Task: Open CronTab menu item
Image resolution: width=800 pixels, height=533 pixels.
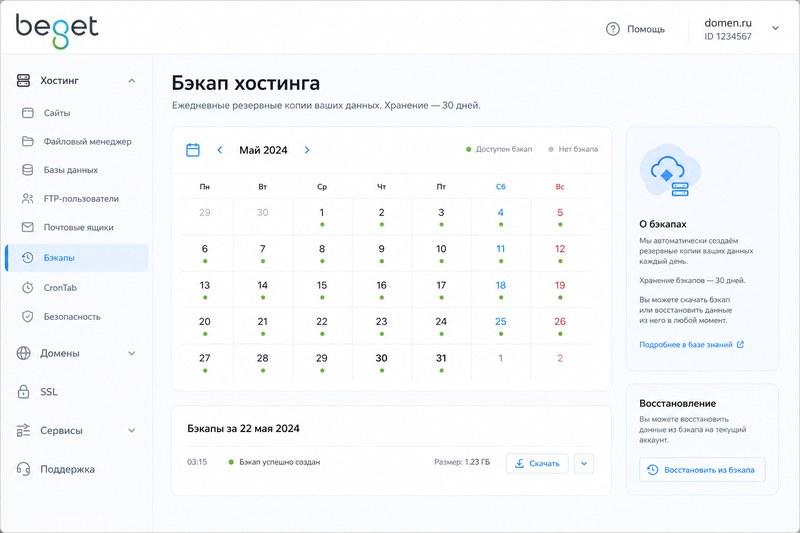Action: 60,287
